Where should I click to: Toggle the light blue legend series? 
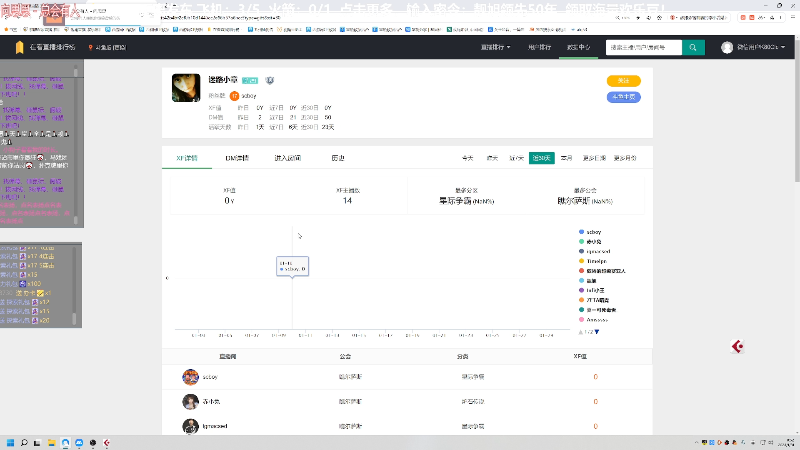588,281
